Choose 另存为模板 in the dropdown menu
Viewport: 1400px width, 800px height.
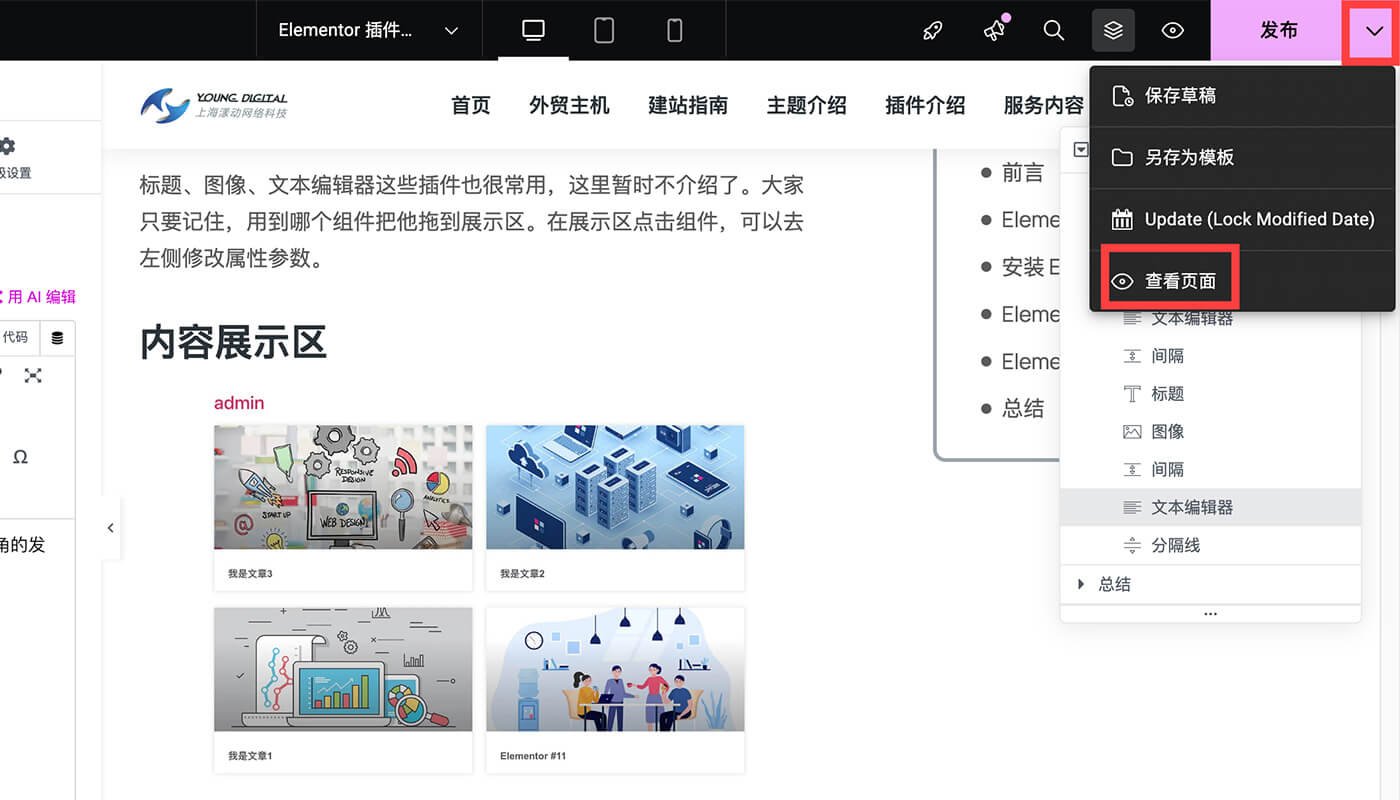(x=1190, y=157)
